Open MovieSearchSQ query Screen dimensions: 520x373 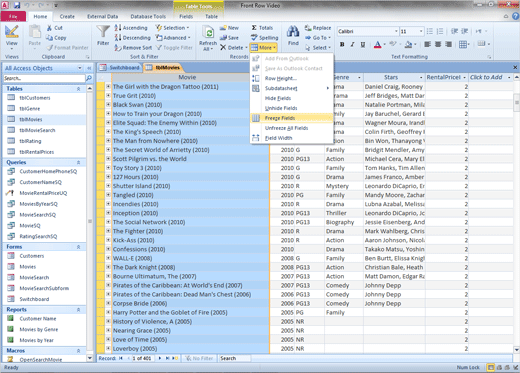[37, 215]
